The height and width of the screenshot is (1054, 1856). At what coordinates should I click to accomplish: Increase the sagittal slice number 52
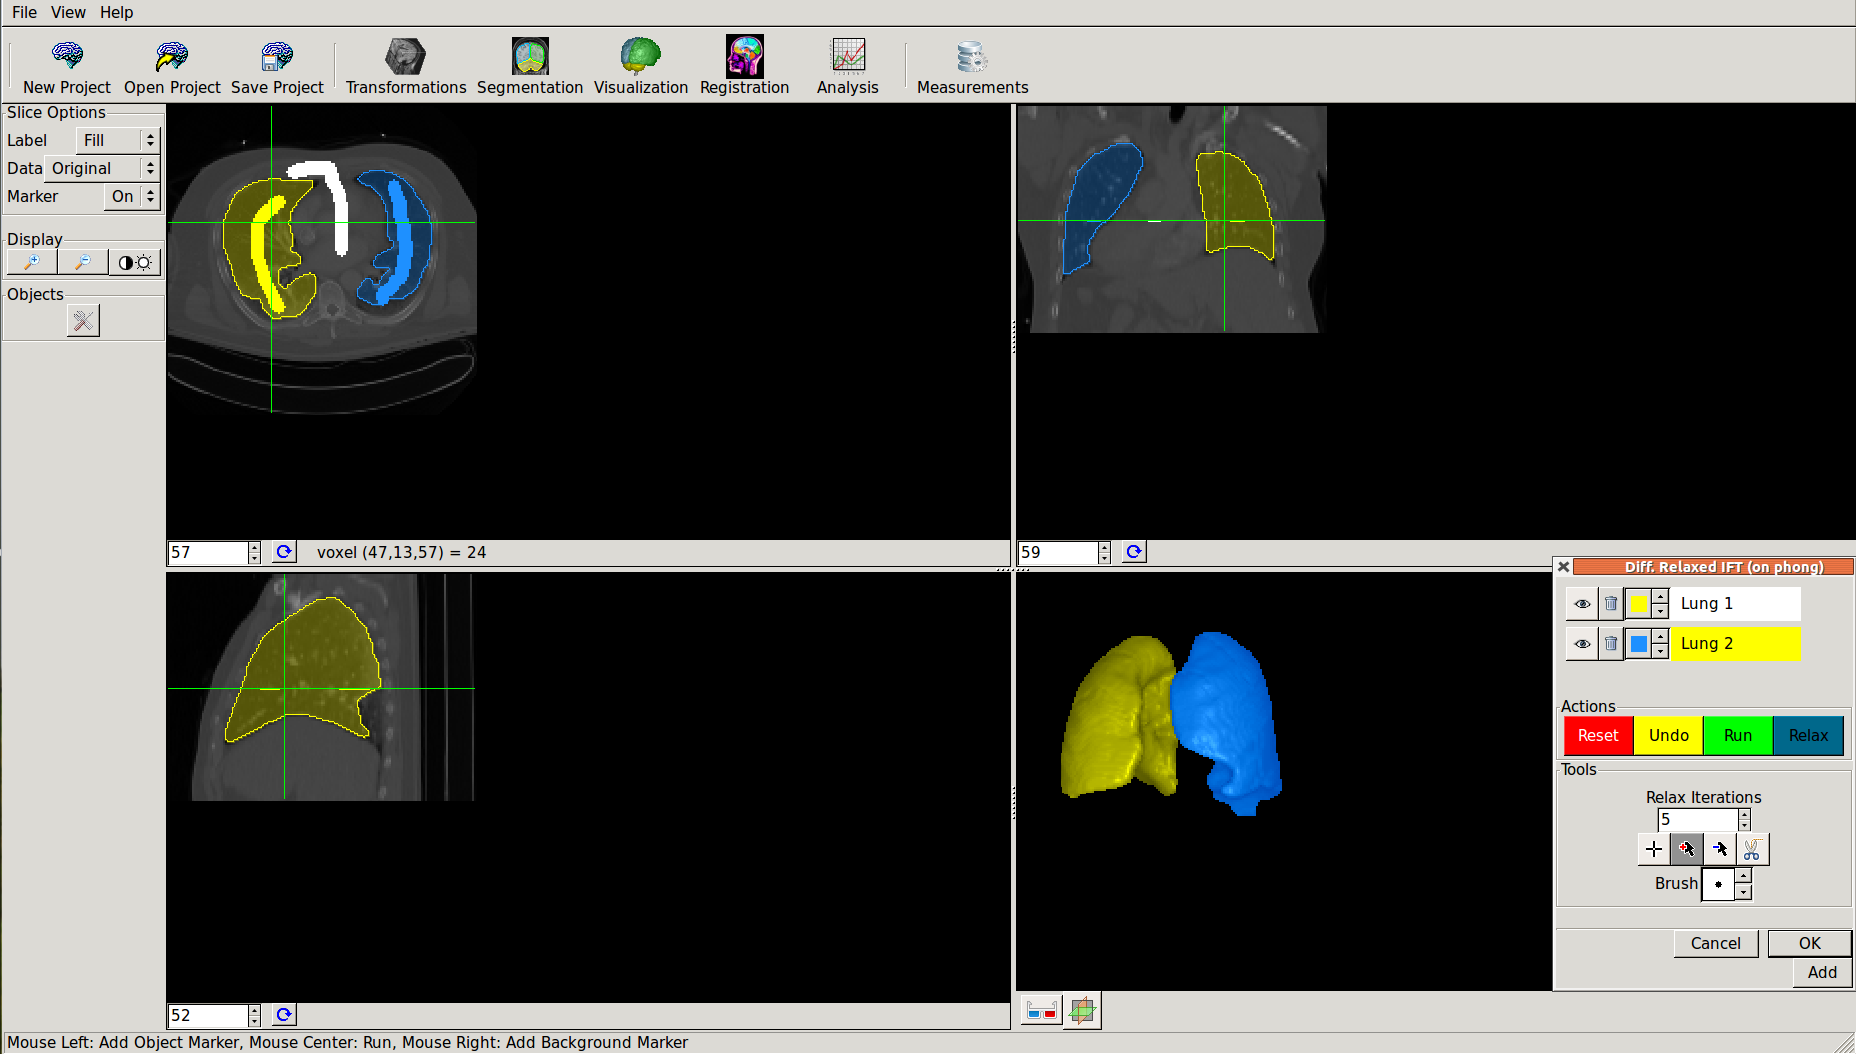click(255, 1010)
